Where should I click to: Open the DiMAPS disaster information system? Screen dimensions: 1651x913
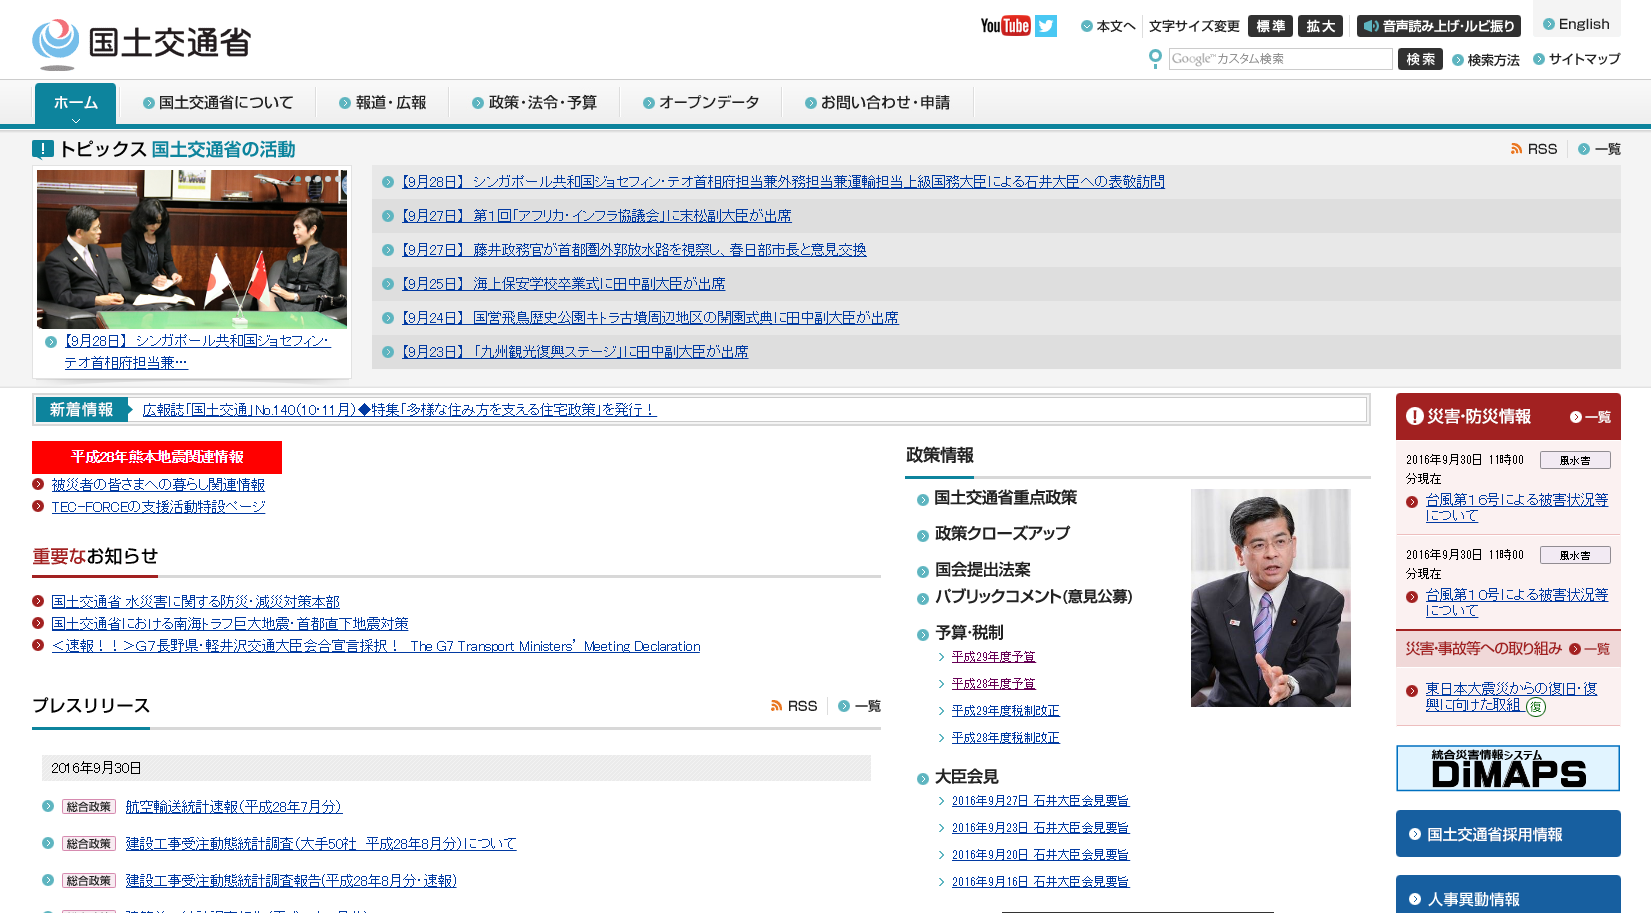click(x=1507, y=769)
